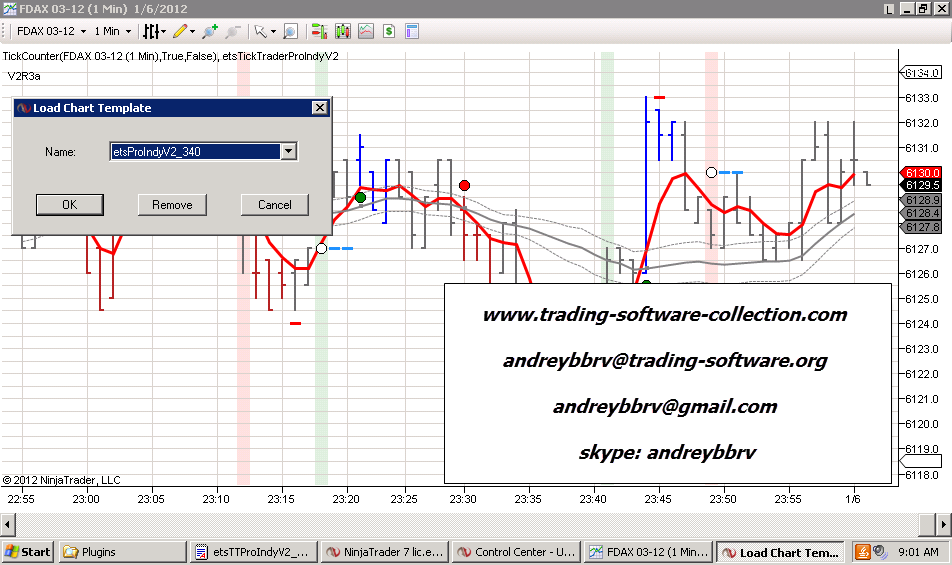Screen dimensions: 952x565
Task: Click the Remove template button
Action: click(172, 205)
